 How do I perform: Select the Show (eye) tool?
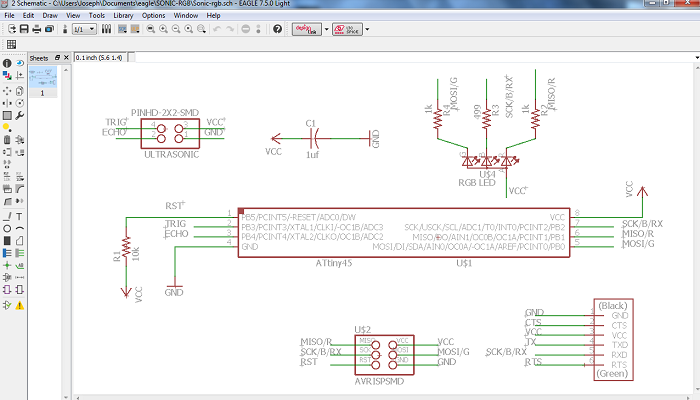click(20, 63)
